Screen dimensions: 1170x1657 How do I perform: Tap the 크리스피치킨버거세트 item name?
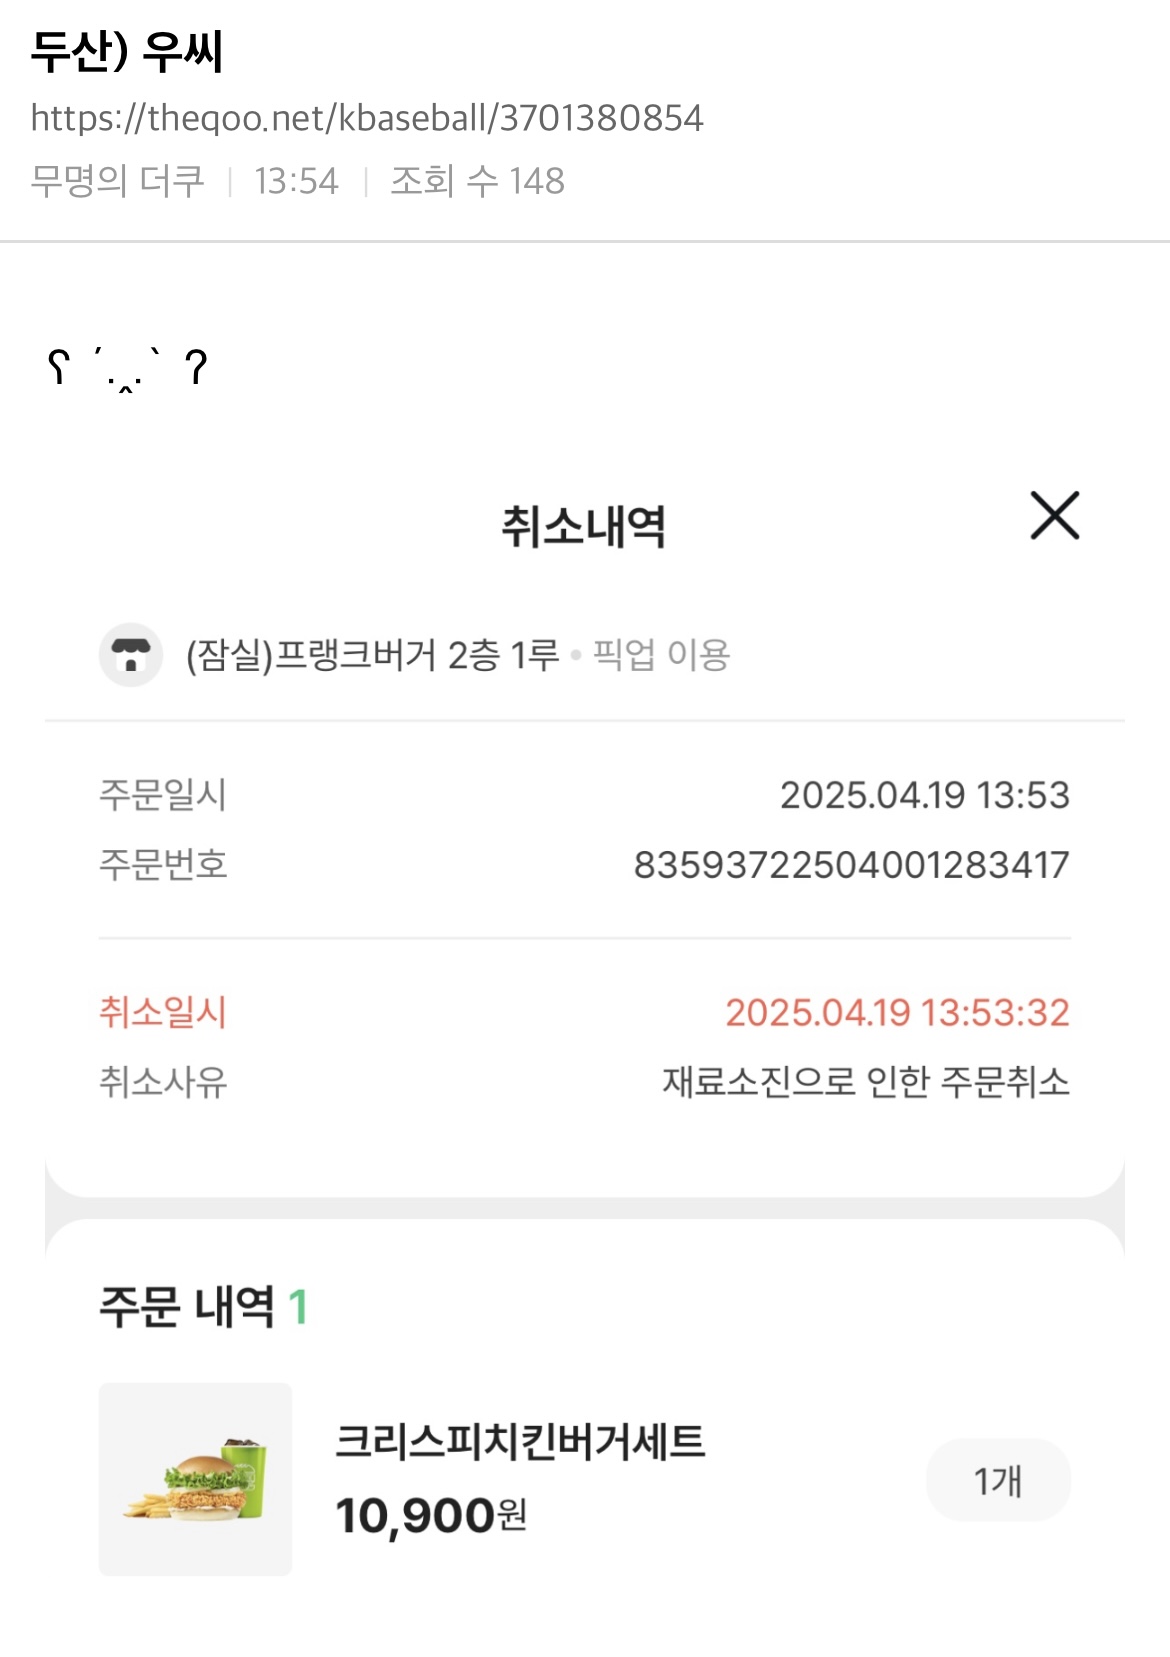520,1441
